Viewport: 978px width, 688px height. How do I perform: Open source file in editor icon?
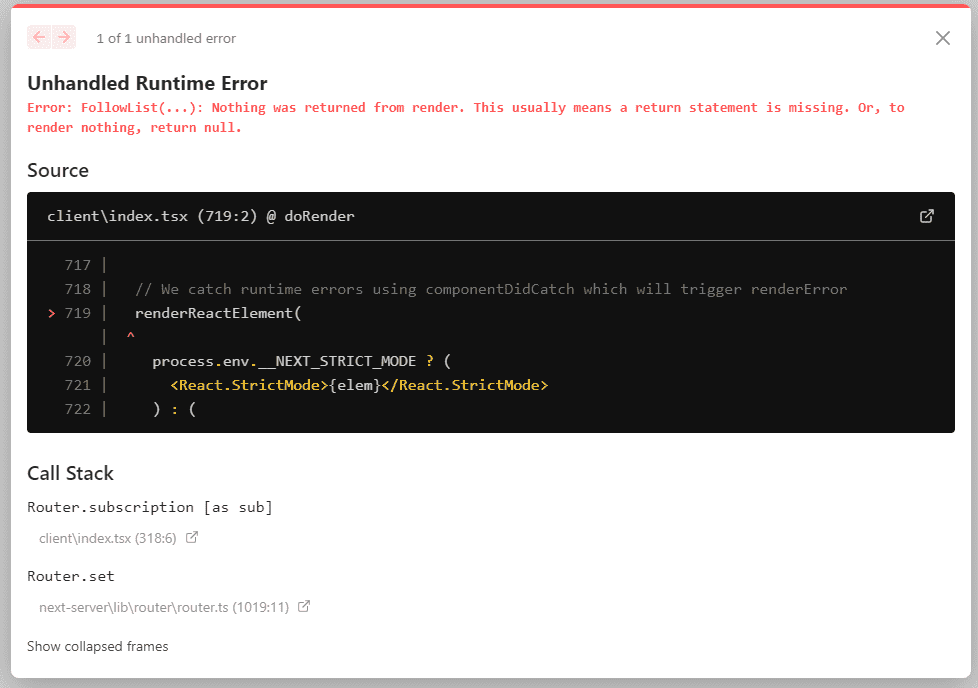point(926,216)
